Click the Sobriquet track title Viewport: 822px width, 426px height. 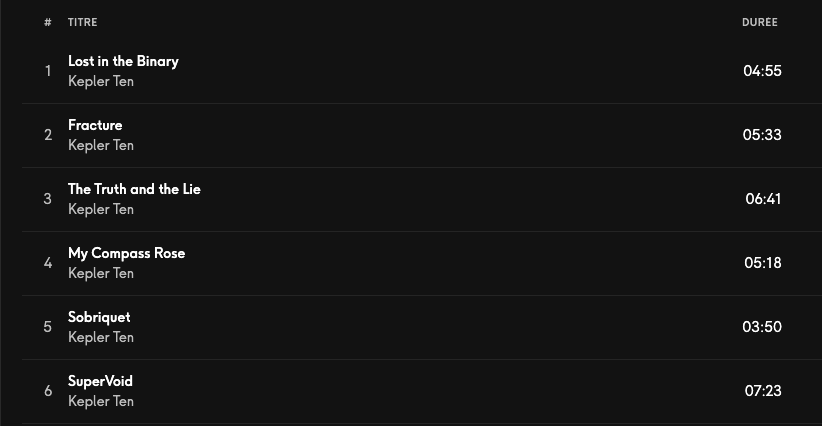99,317
